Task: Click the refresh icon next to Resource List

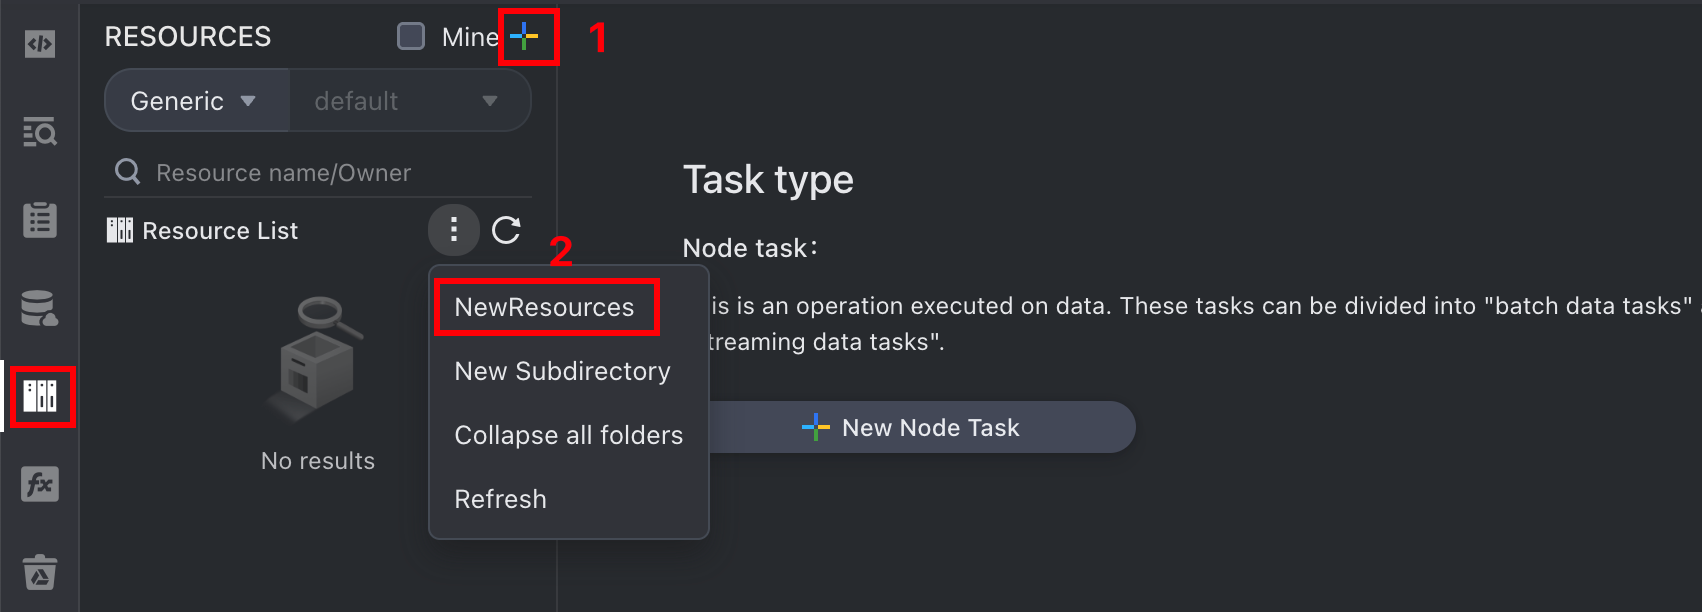Action: pyautogui.click(x=506, y=230)
